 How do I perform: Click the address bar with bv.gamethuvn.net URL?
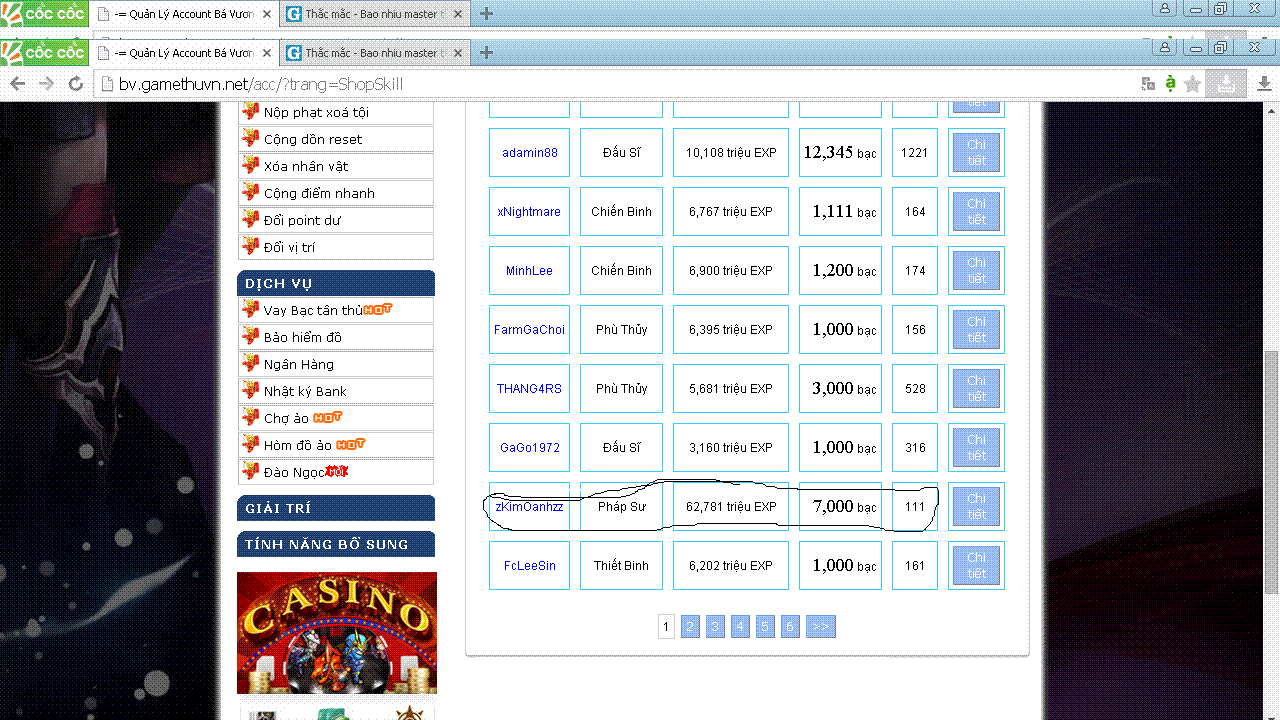[x=615, y=84]
